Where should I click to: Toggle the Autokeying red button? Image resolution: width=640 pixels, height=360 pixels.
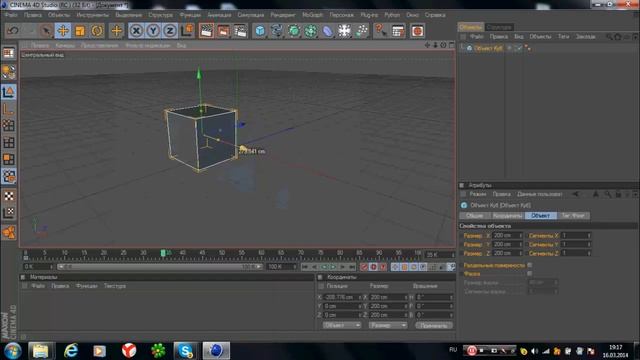(x=373, y=267)
